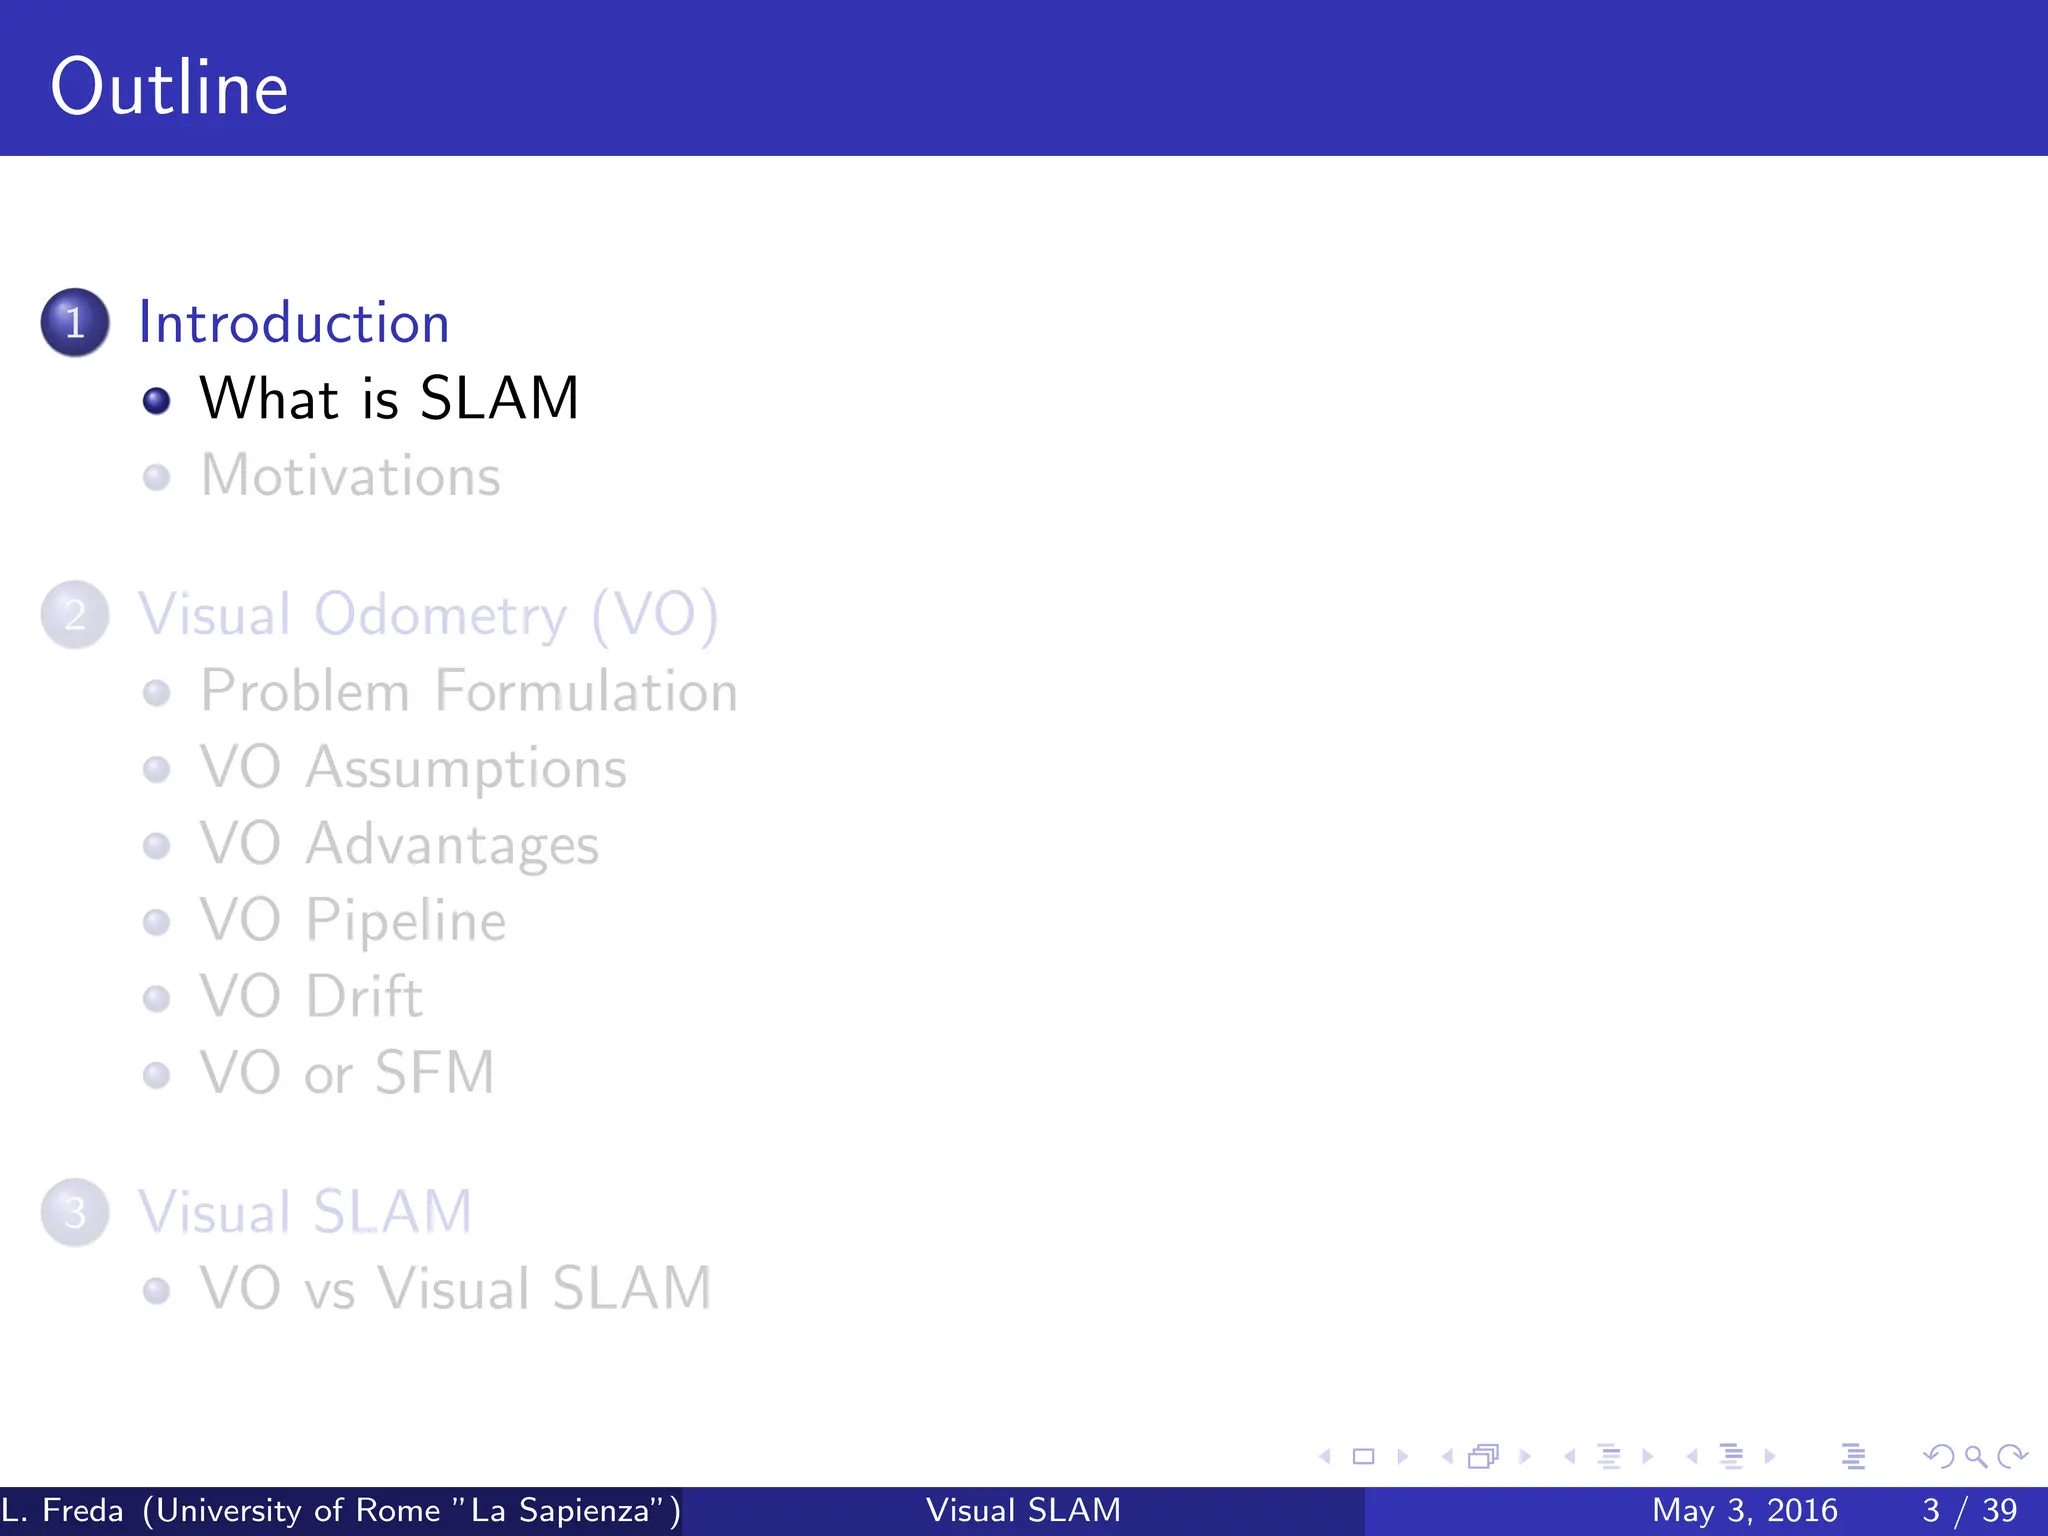Click author L. Freda in footer
The height and width of the screenshot is (1536, 2048).
click(341, 1510)
